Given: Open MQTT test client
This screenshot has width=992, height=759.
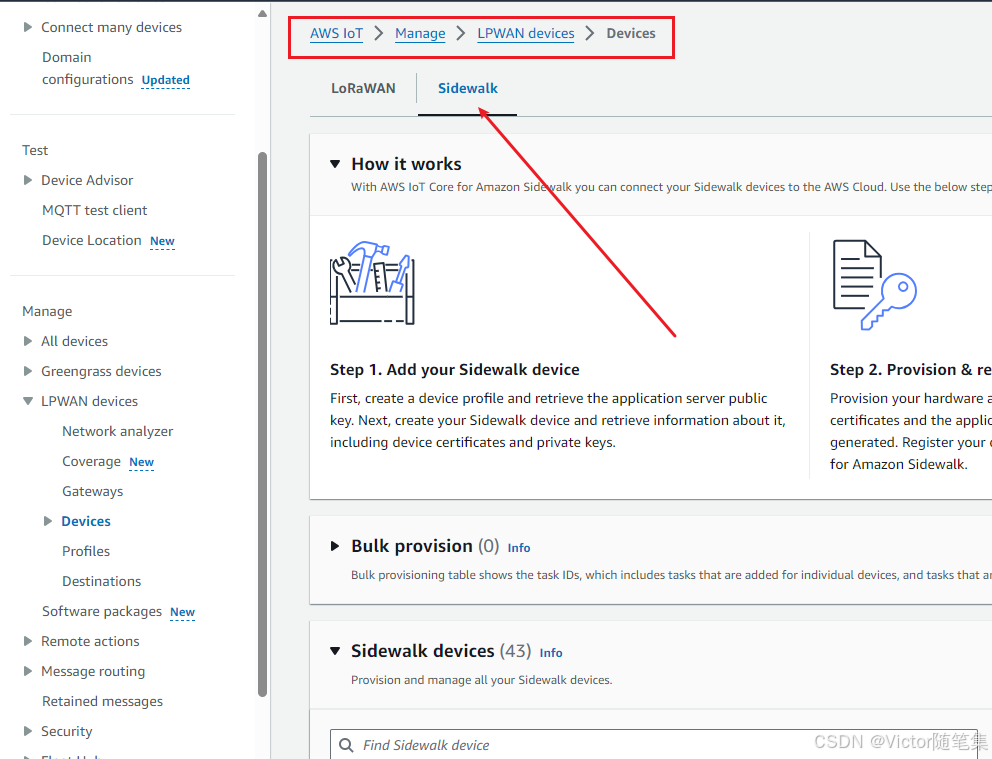Looking at the screenshot, I should [94, 210].
